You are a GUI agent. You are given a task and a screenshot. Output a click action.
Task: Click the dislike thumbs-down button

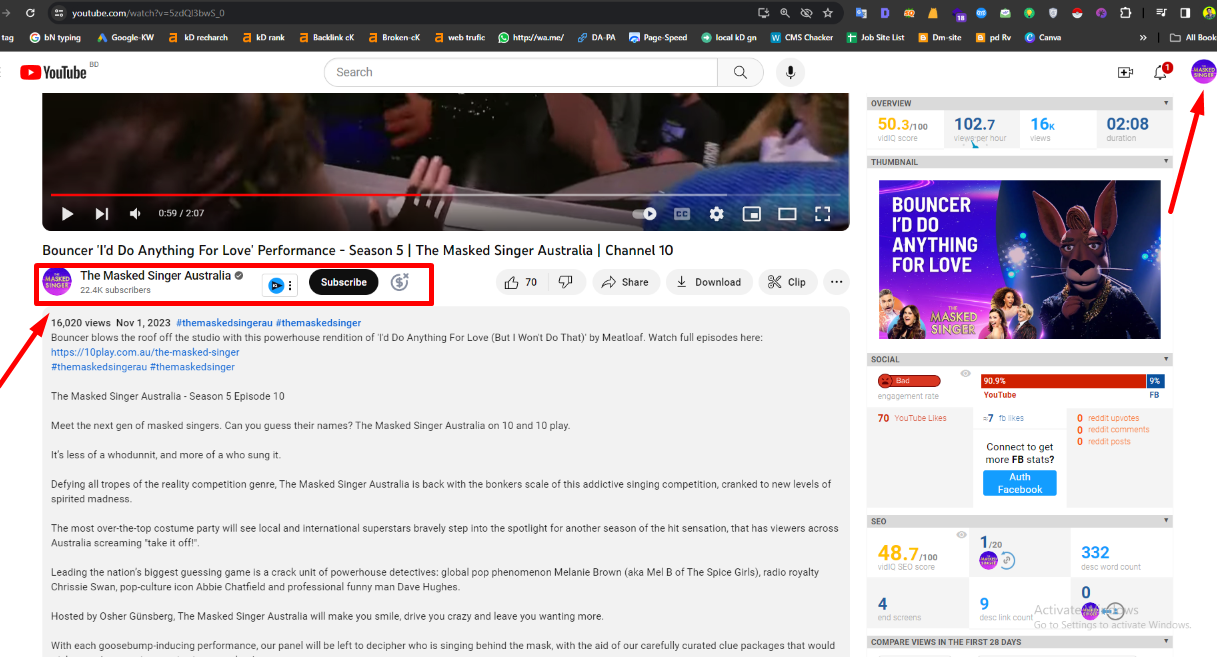[565, 282]
